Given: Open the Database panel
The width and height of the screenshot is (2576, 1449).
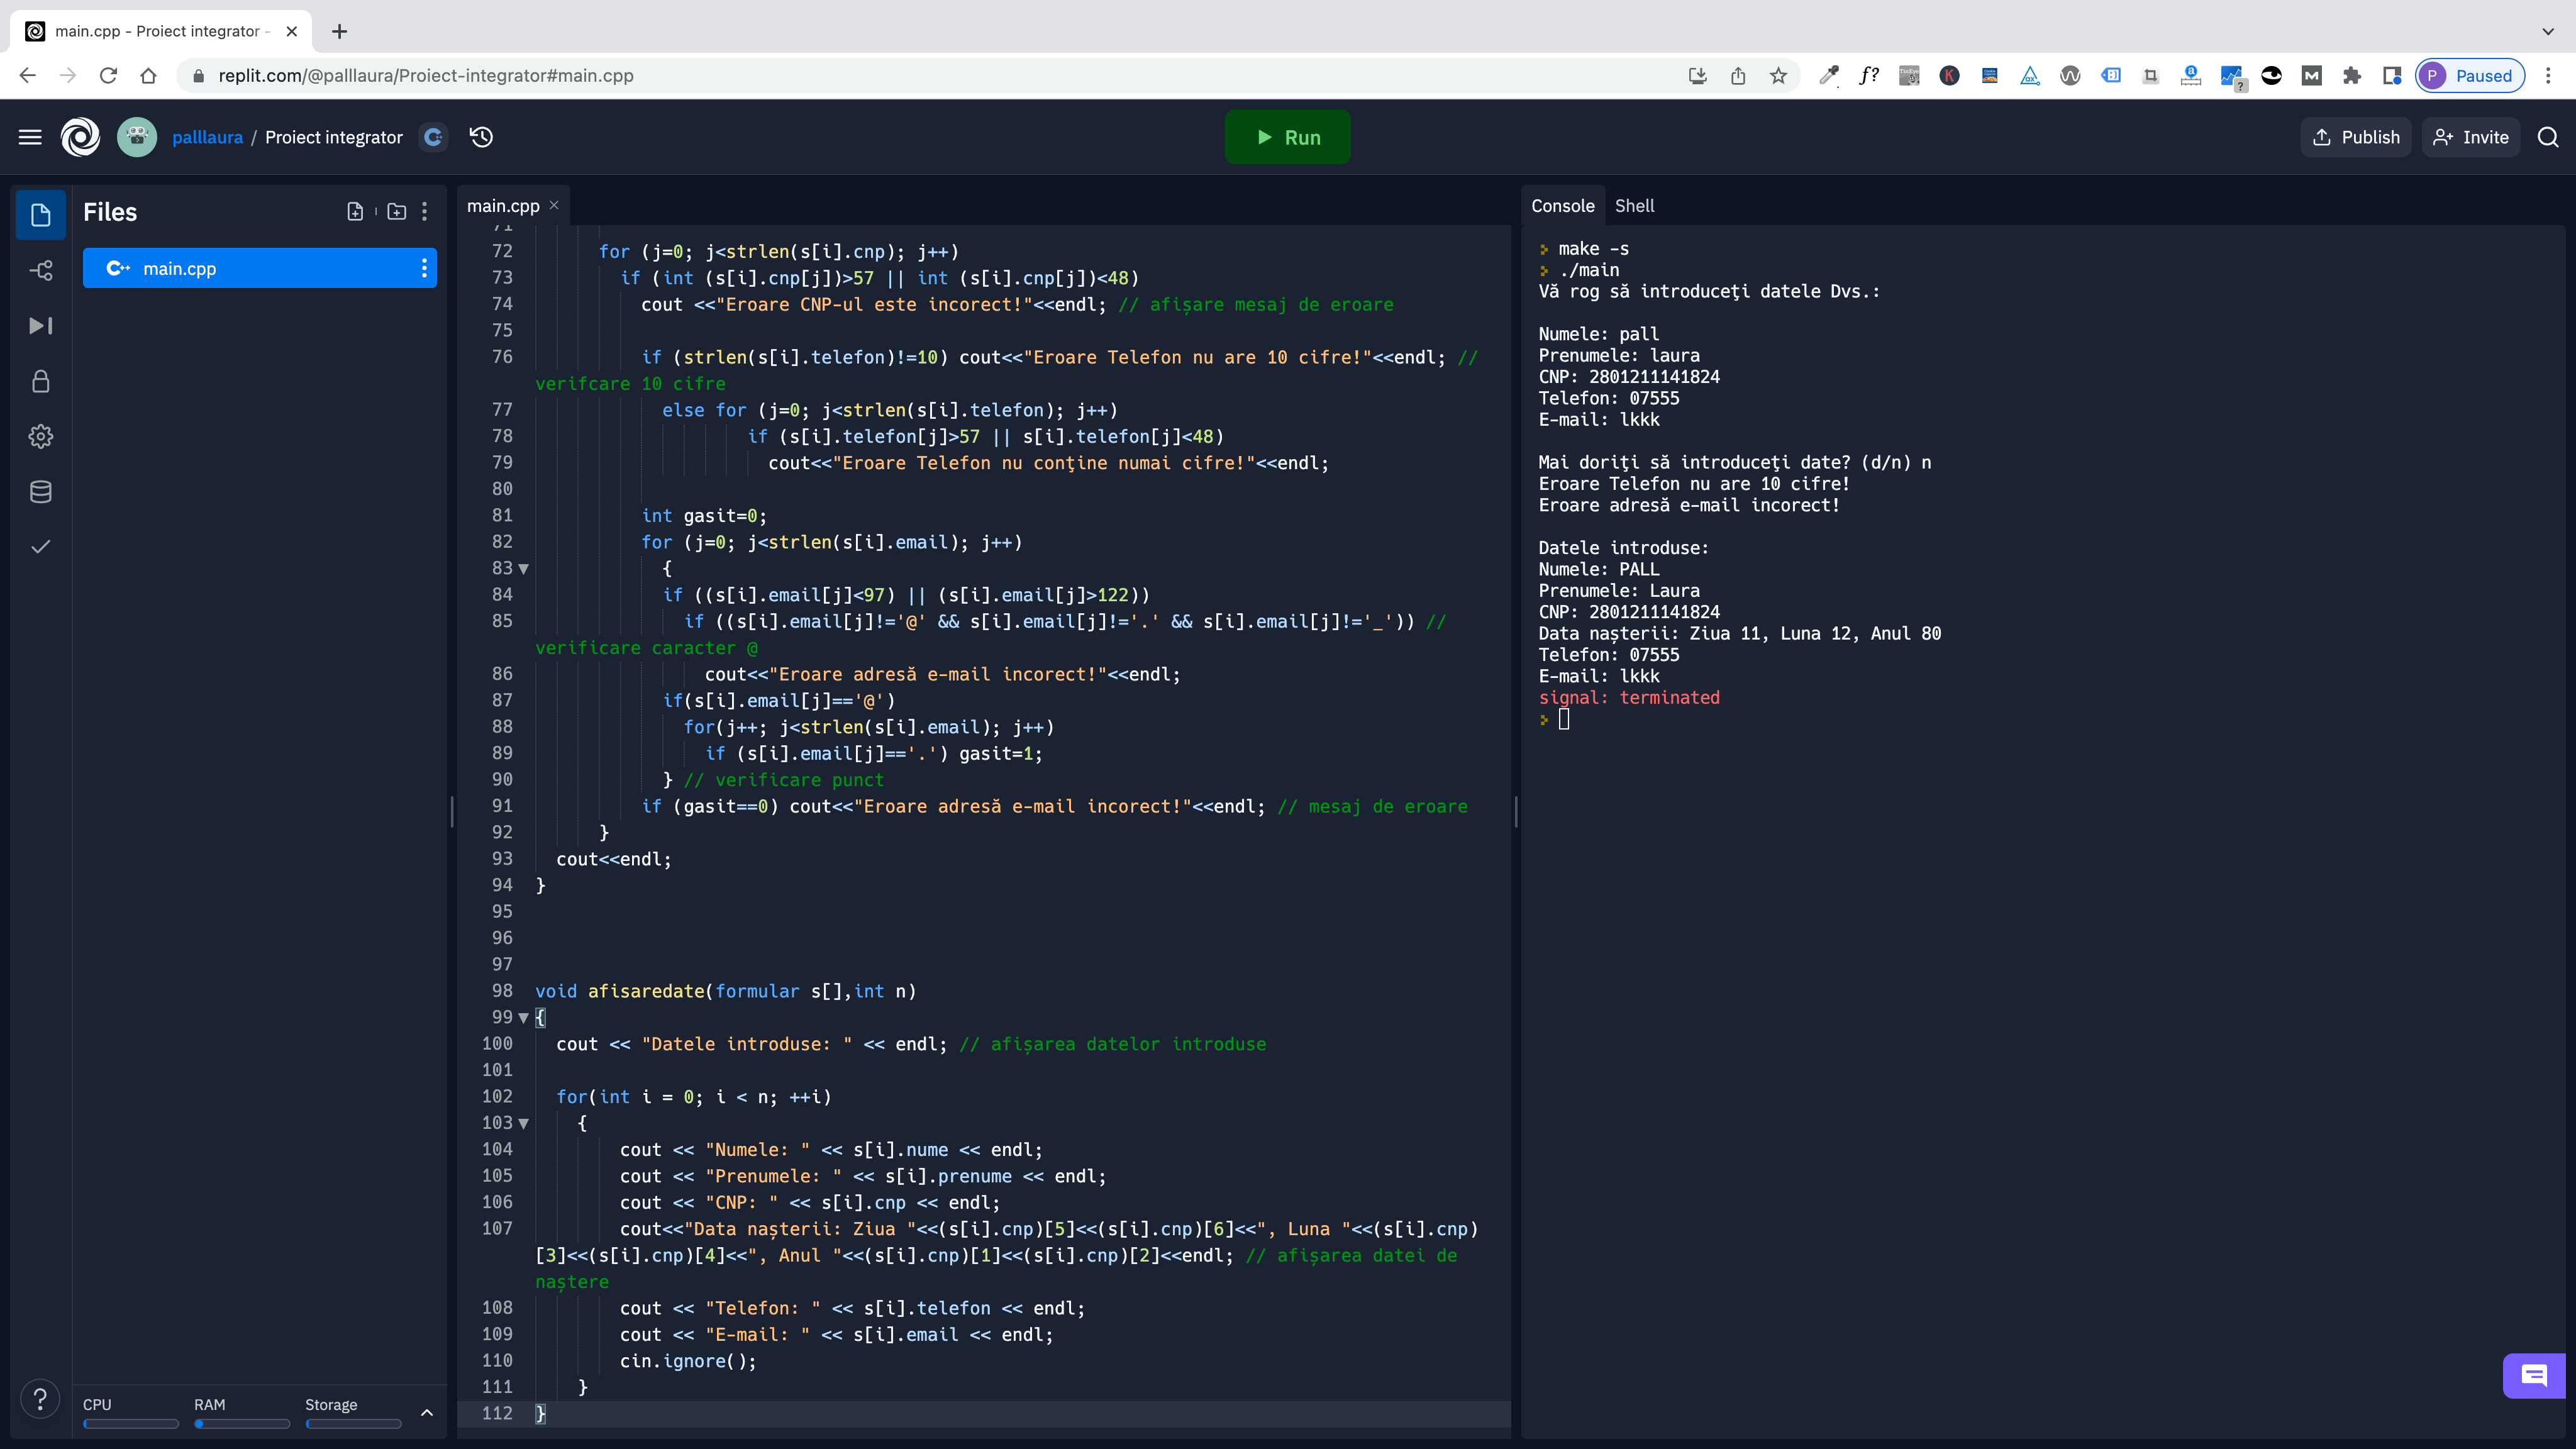Looking at the screenshot, I should coord(40,491).
